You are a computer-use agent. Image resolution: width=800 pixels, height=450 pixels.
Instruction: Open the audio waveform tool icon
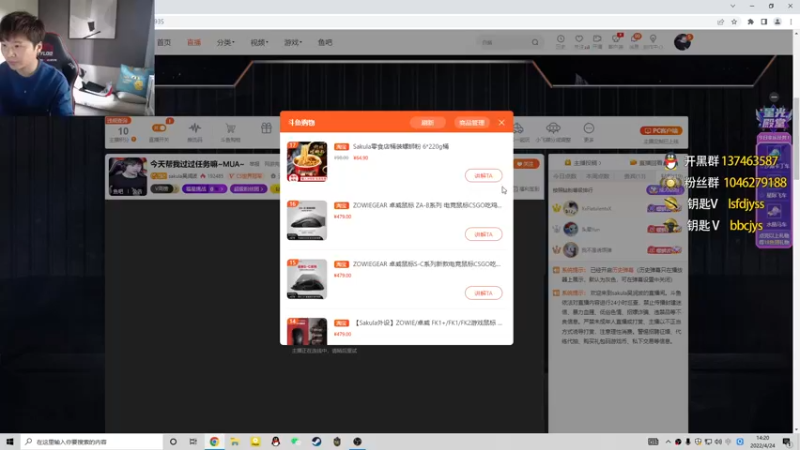194,128
